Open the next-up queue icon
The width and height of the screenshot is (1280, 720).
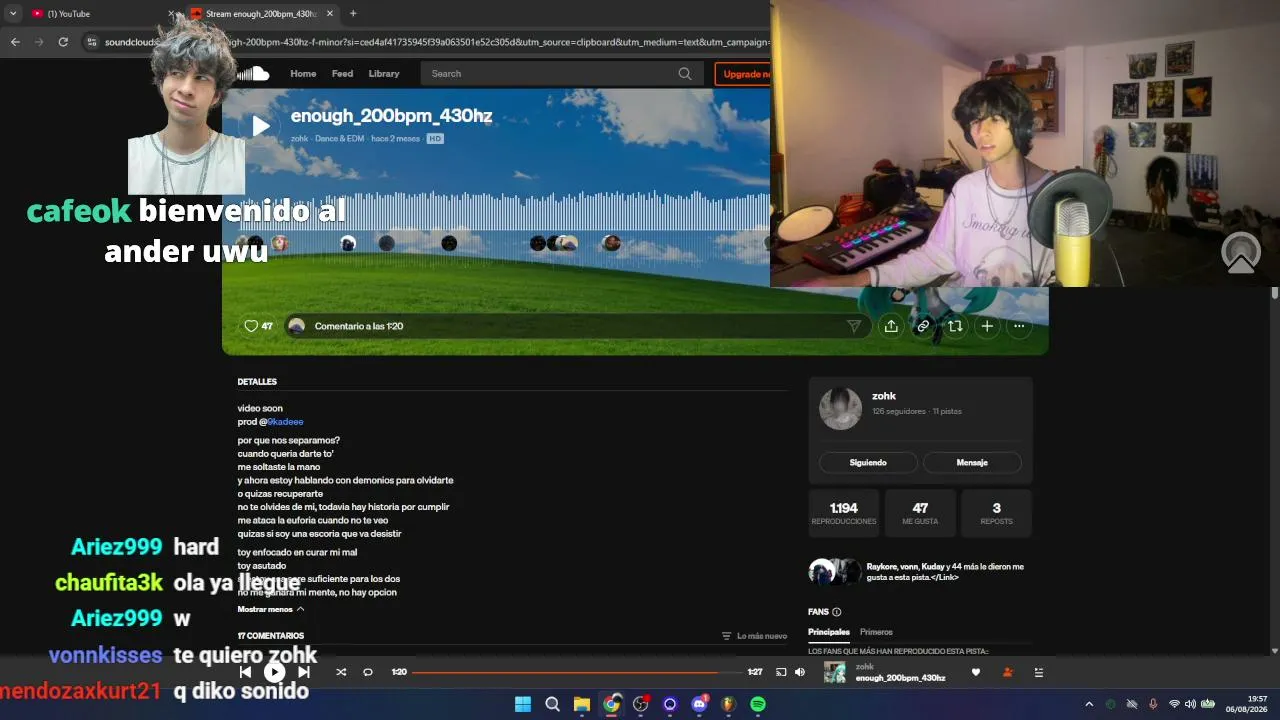click(x=1039, y=673)
